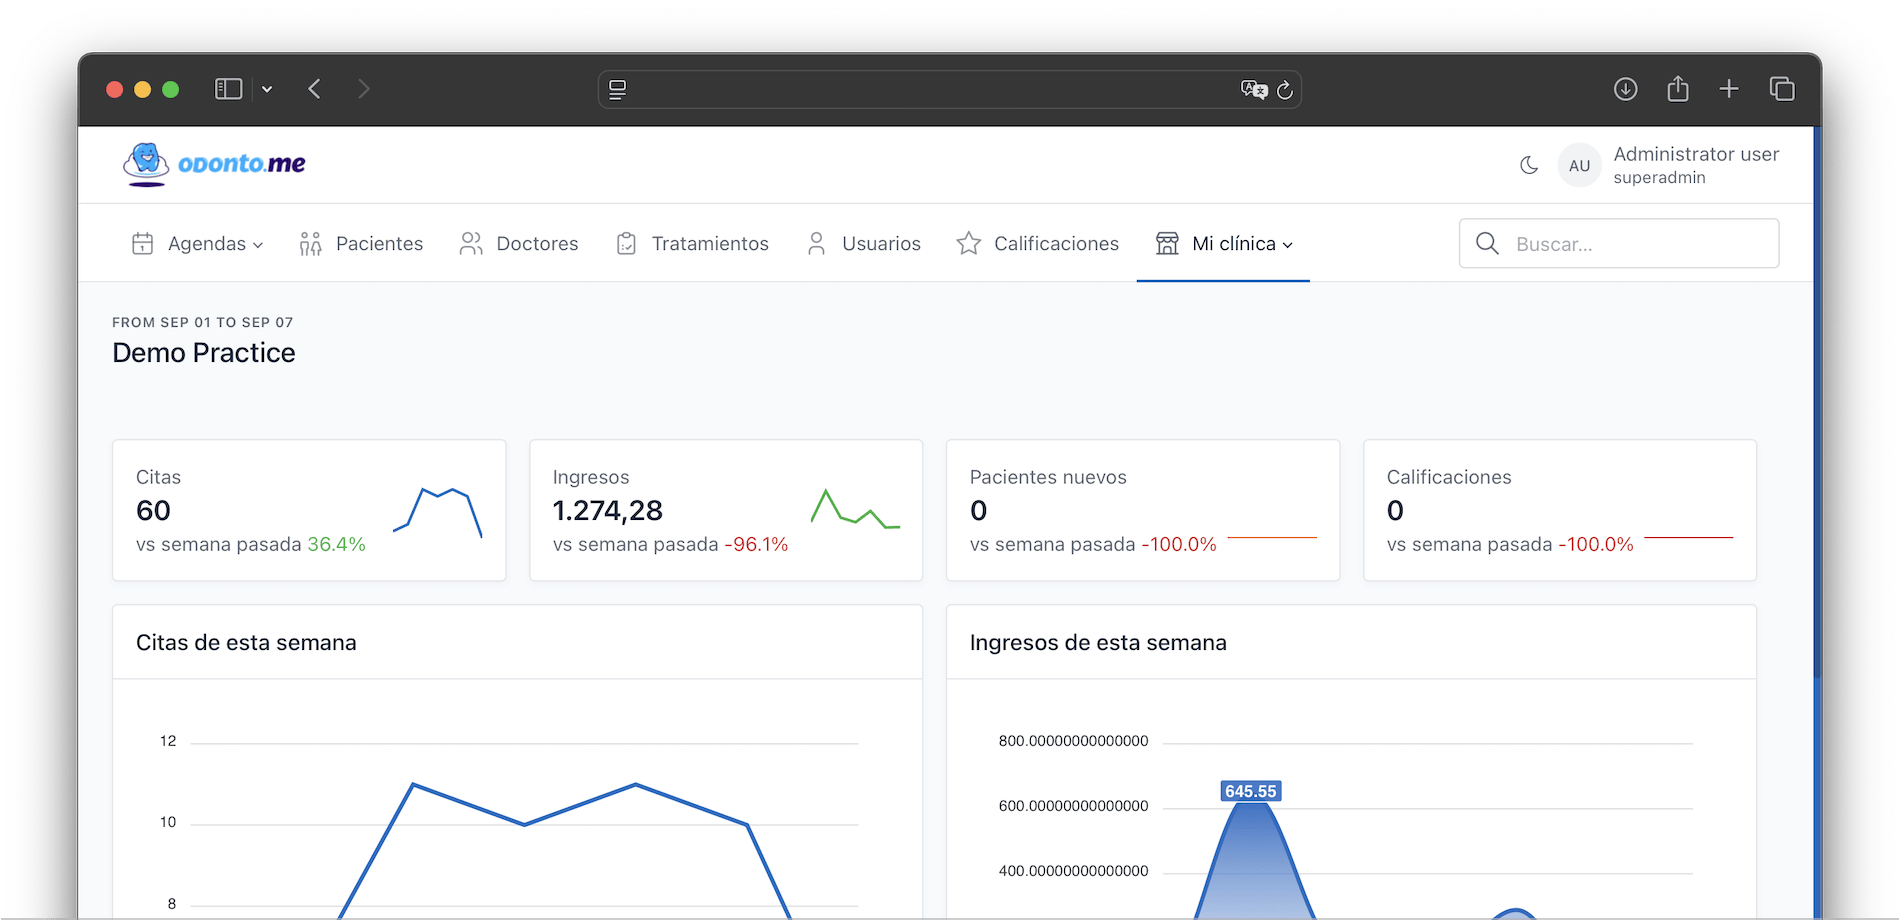Click the Mi clínica store icon
This screenshot has width=1900, height=920.
(1167, 243)
